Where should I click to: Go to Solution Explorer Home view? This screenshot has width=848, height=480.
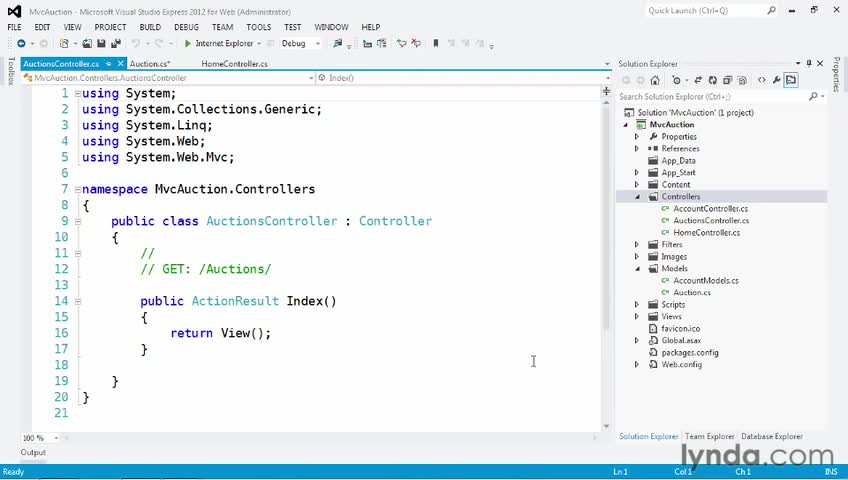(x=655, y=80)
